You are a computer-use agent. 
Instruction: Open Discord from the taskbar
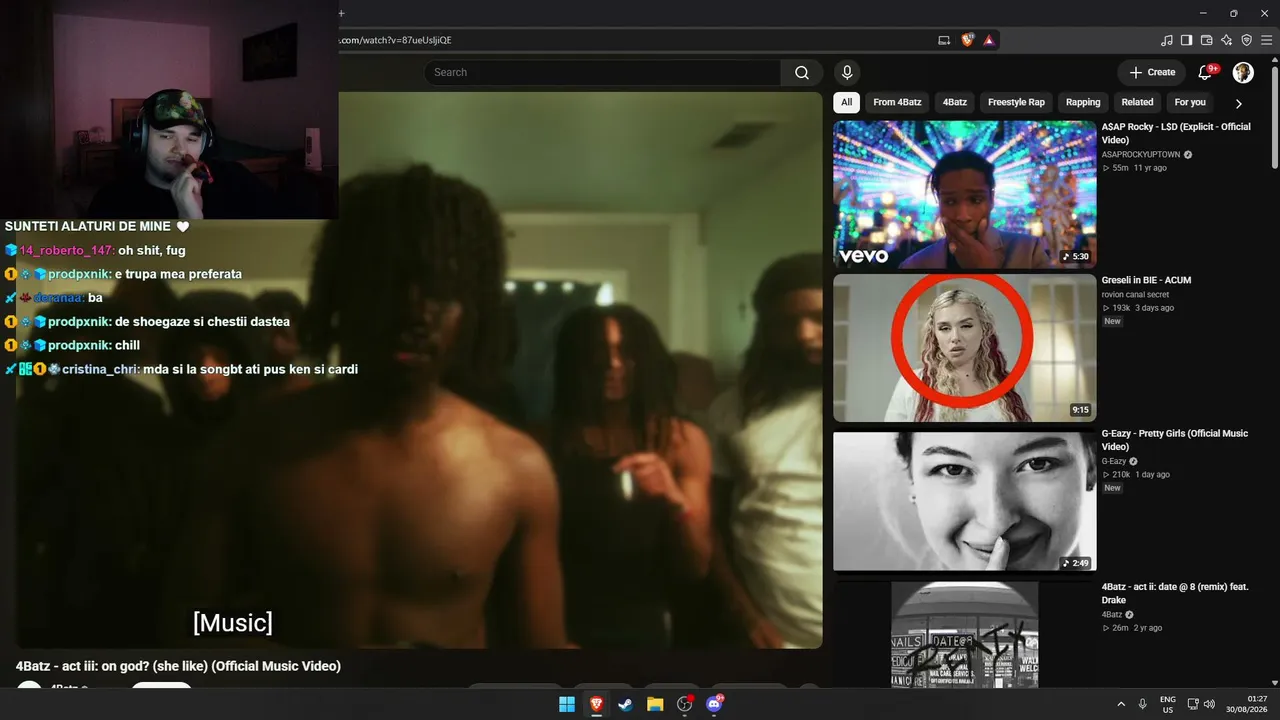[x=715, y=704]
